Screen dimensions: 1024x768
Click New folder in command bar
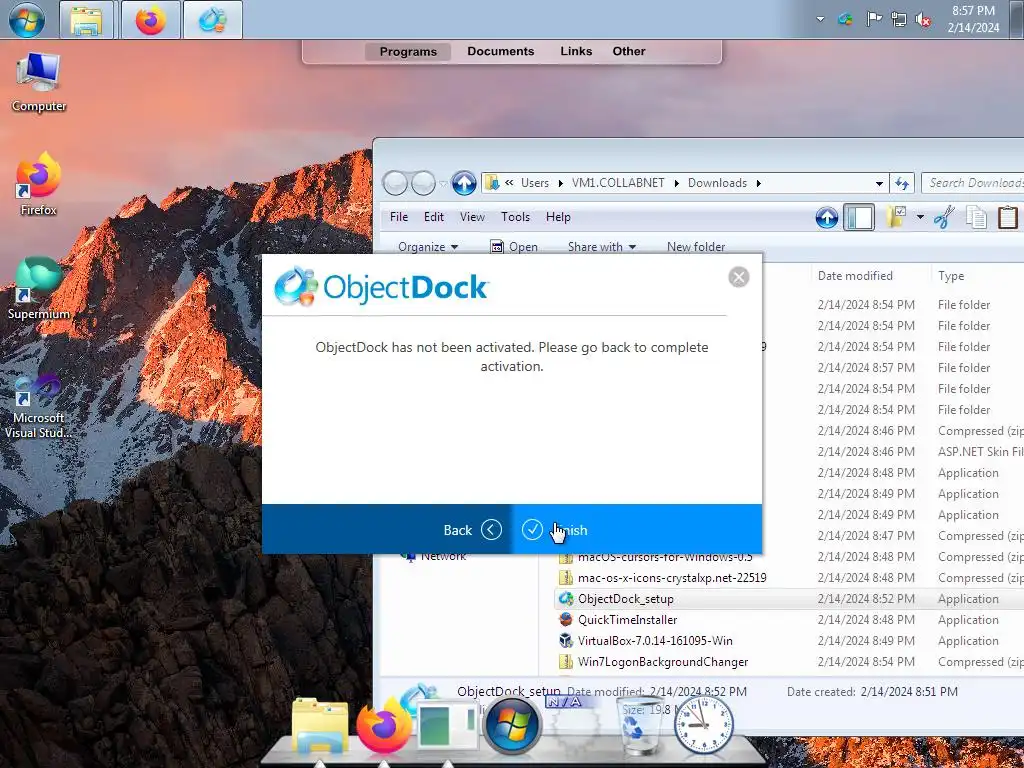point(696,246)
